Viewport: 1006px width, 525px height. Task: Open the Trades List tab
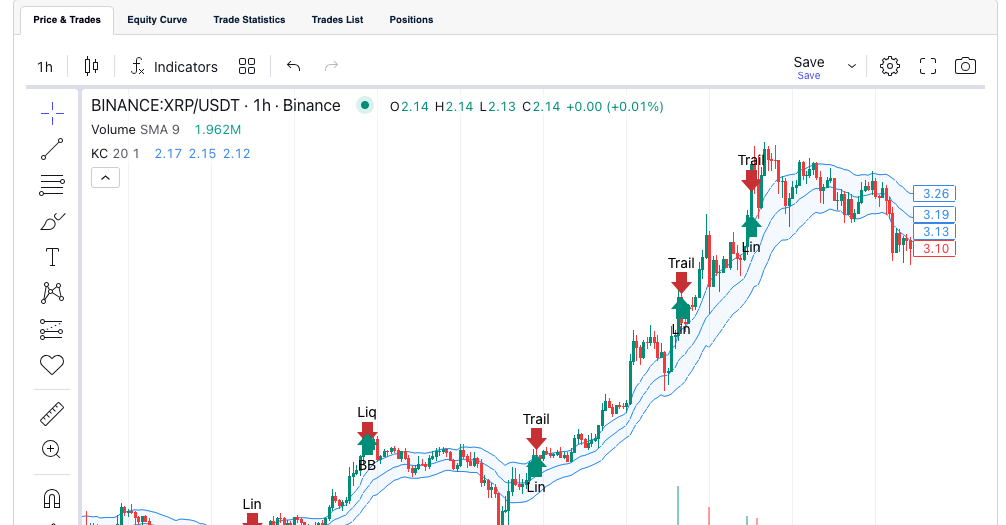click(x=337, y=20)
